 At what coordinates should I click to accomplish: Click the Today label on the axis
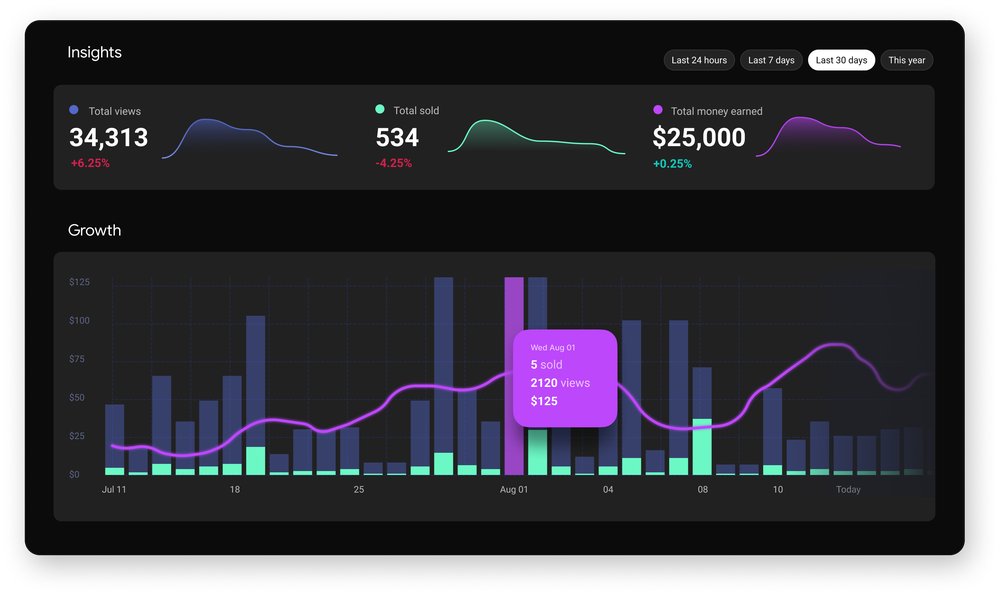pyautogui.click(x=848, y=489)
